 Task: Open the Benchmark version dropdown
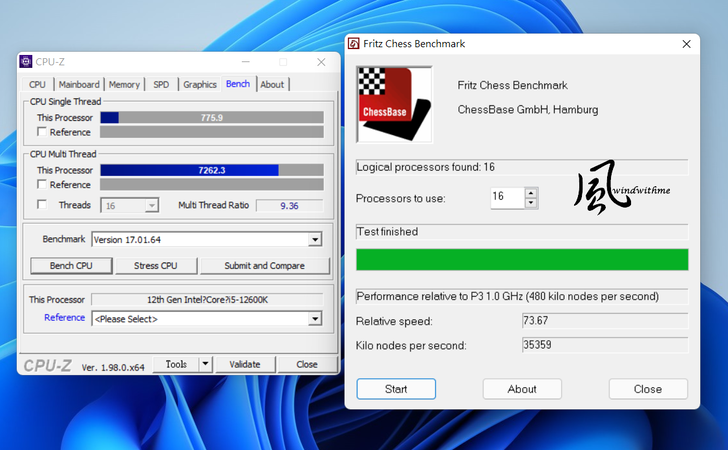(315, 240)
